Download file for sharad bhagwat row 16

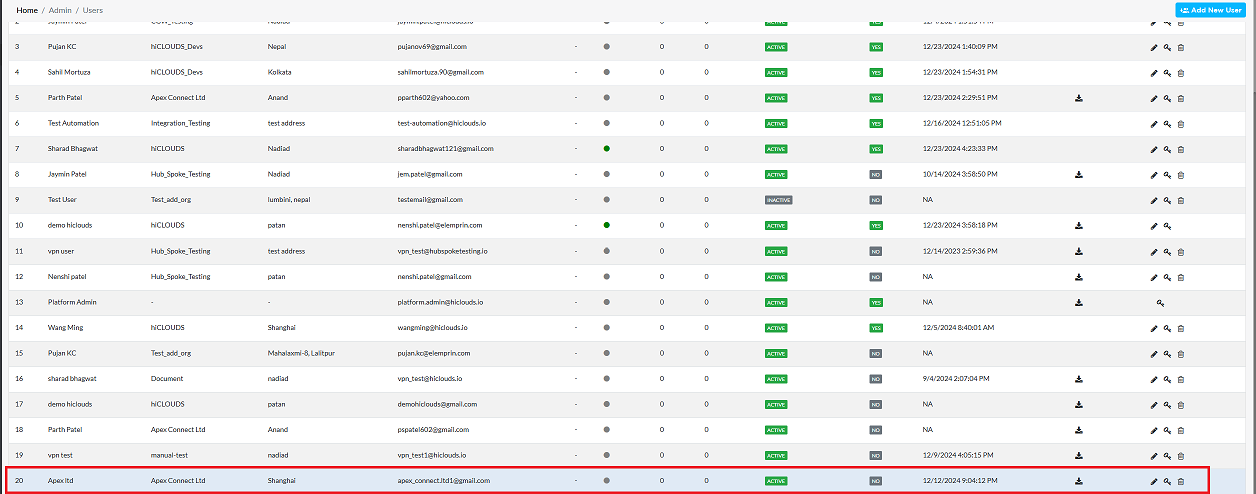[1079, 379]
